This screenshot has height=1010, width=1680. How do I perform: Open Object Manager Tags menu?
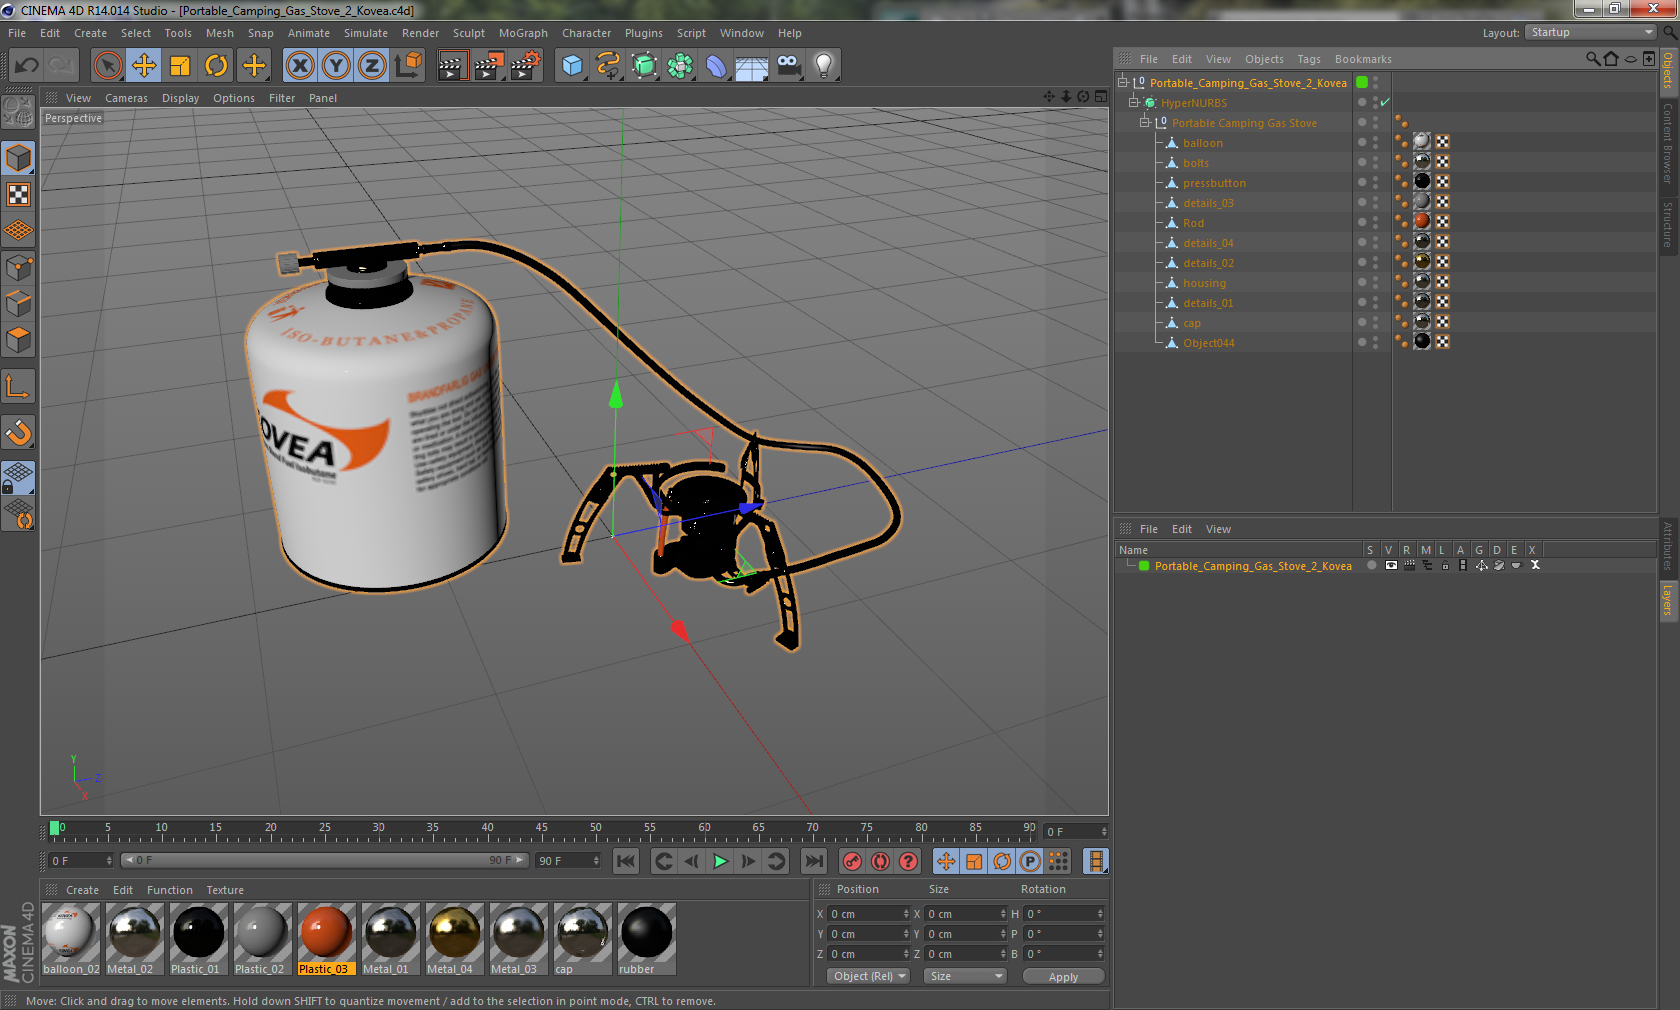click(1308, 59)
